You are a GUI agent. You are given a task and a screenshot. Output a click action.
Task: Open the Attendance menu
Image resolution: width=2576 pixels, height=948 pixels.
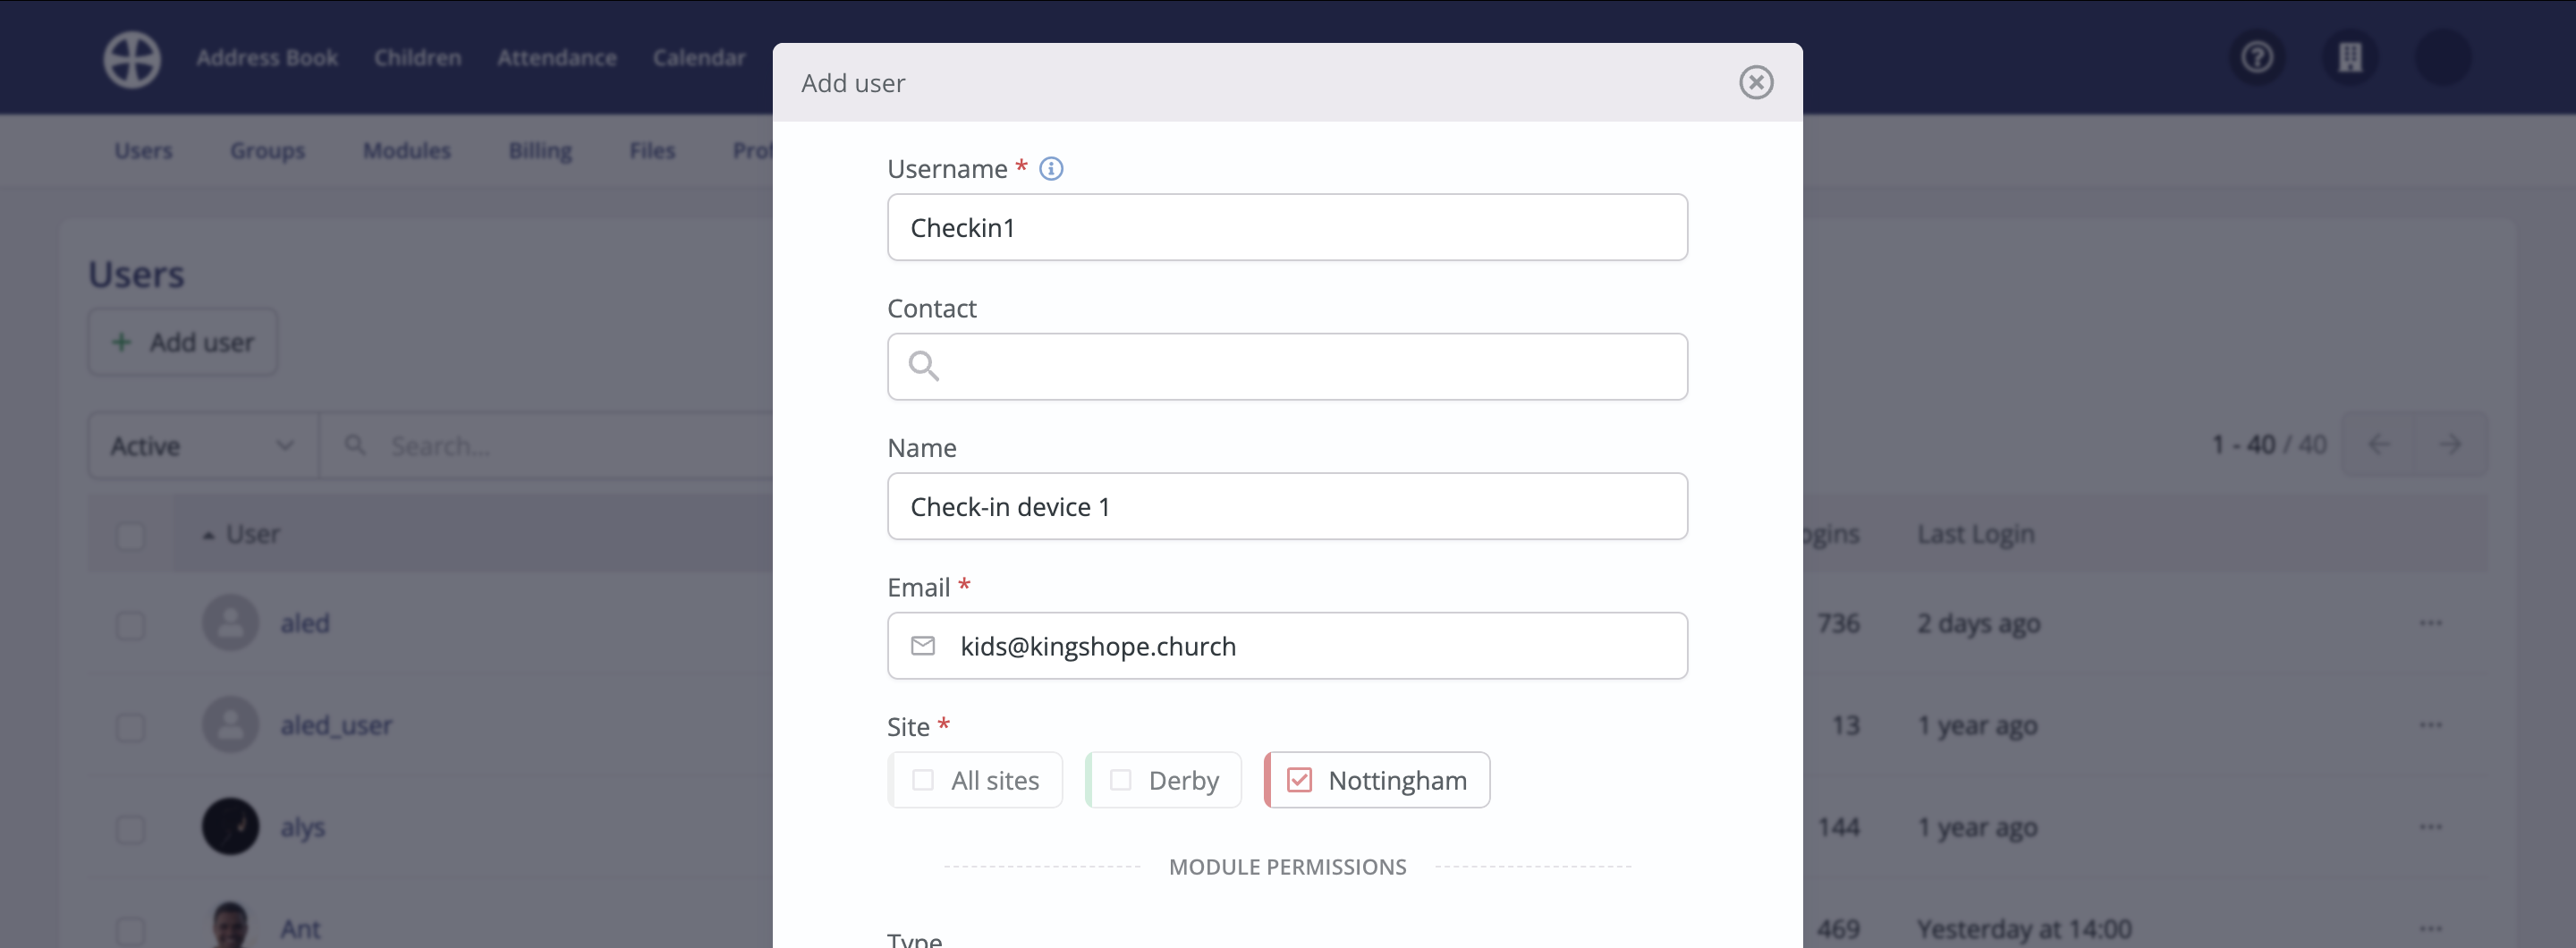[556, 58]
